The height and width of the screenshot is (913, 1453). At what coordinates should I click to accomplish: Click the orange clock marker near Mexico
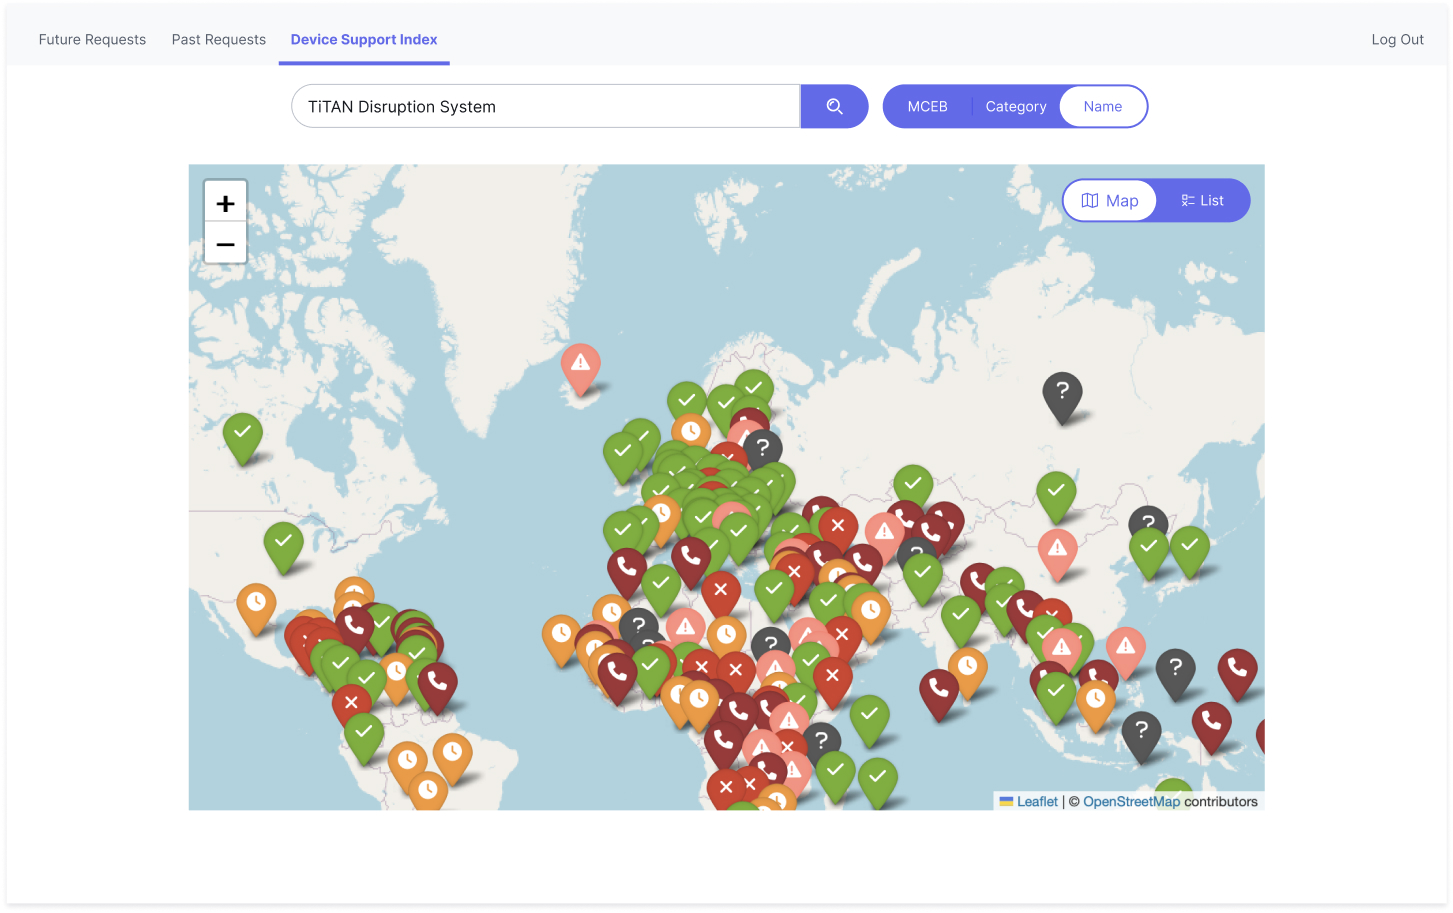click(256, 604)
